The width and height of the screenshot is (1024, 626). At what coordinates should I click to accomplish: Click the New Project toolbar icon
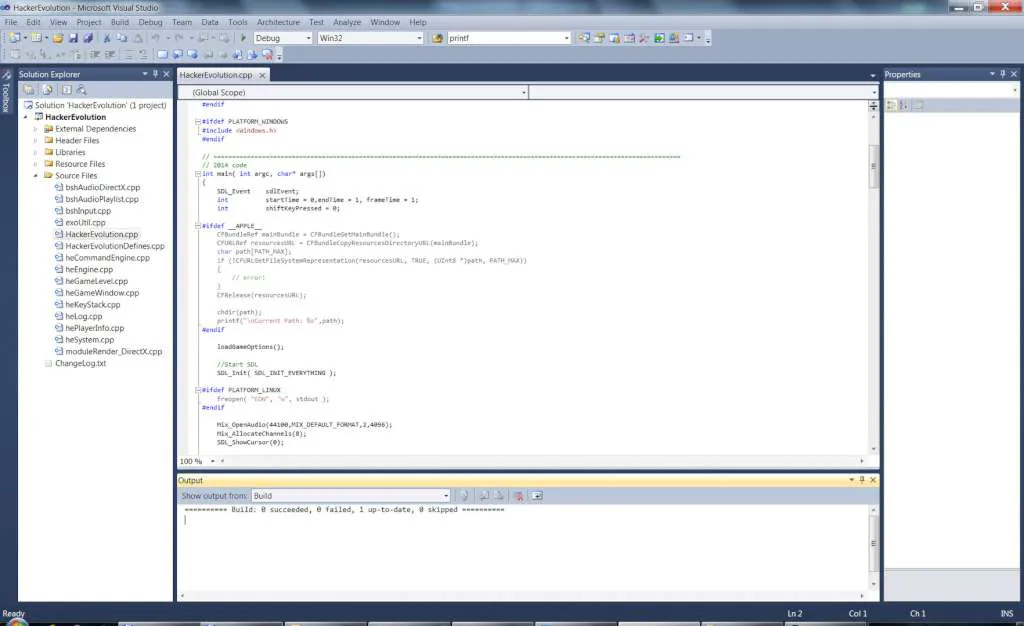tap(14, 39)
